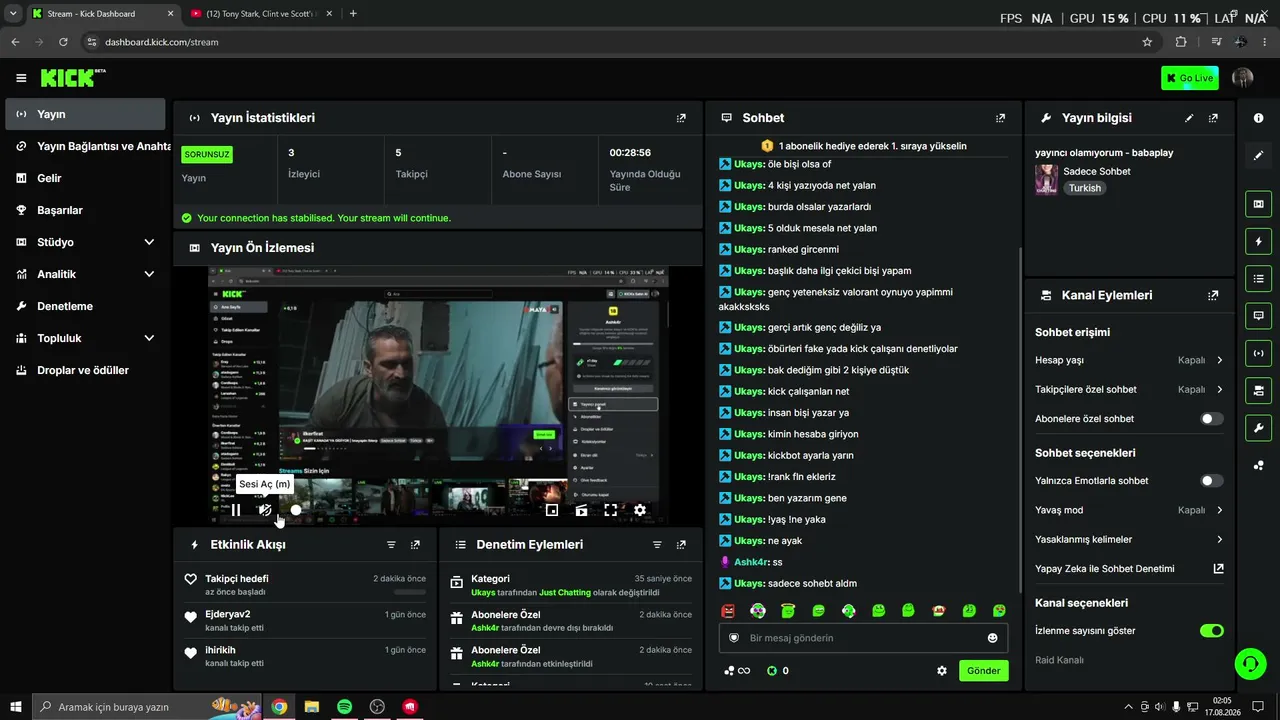Image resolution: width=1280 pixels, height=720 pixels.
Task: Pop out the Kanal Eylemleri panel
Action: coord(1213,296)
